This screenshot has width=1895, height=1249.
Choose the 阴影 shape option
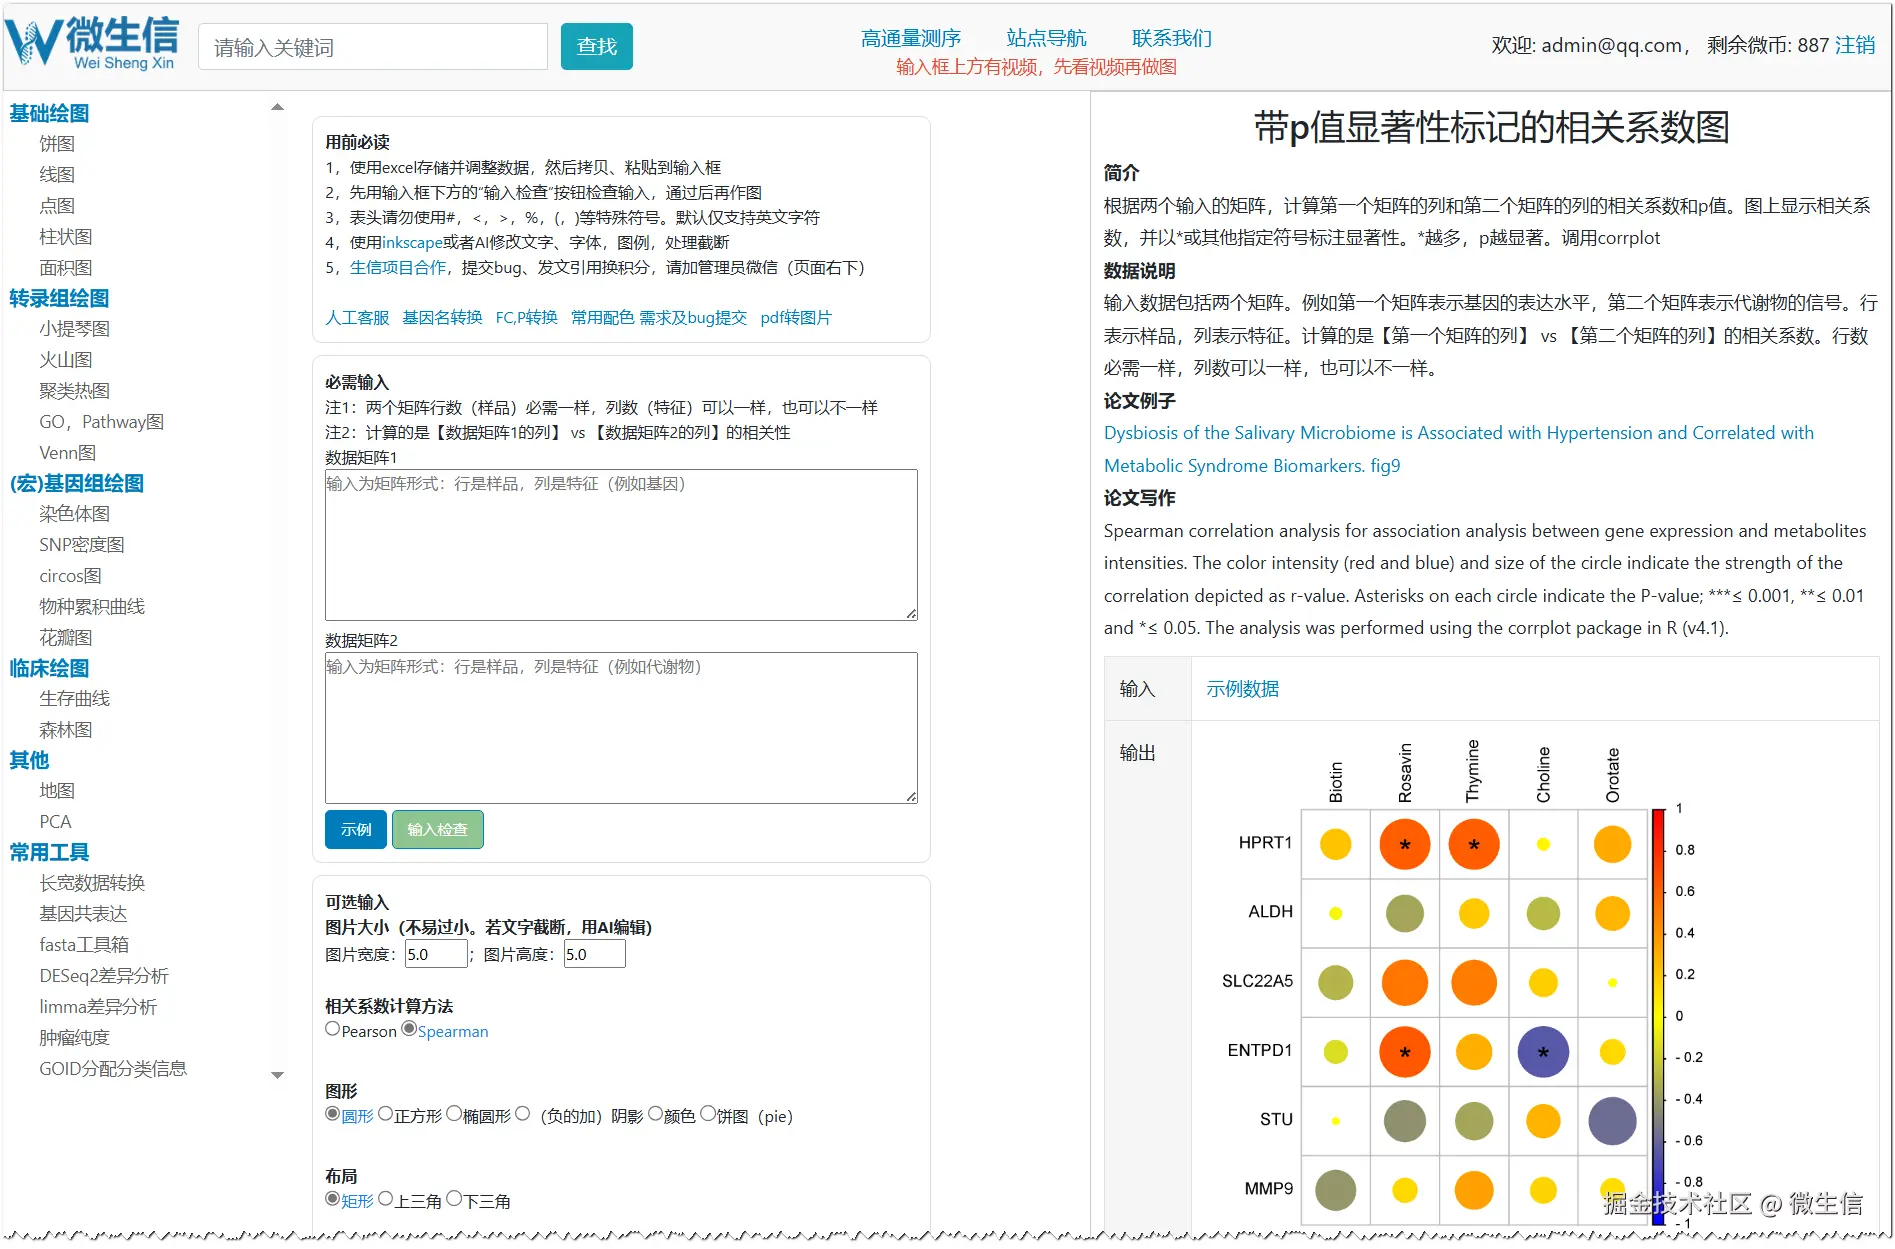(523, 1114)
